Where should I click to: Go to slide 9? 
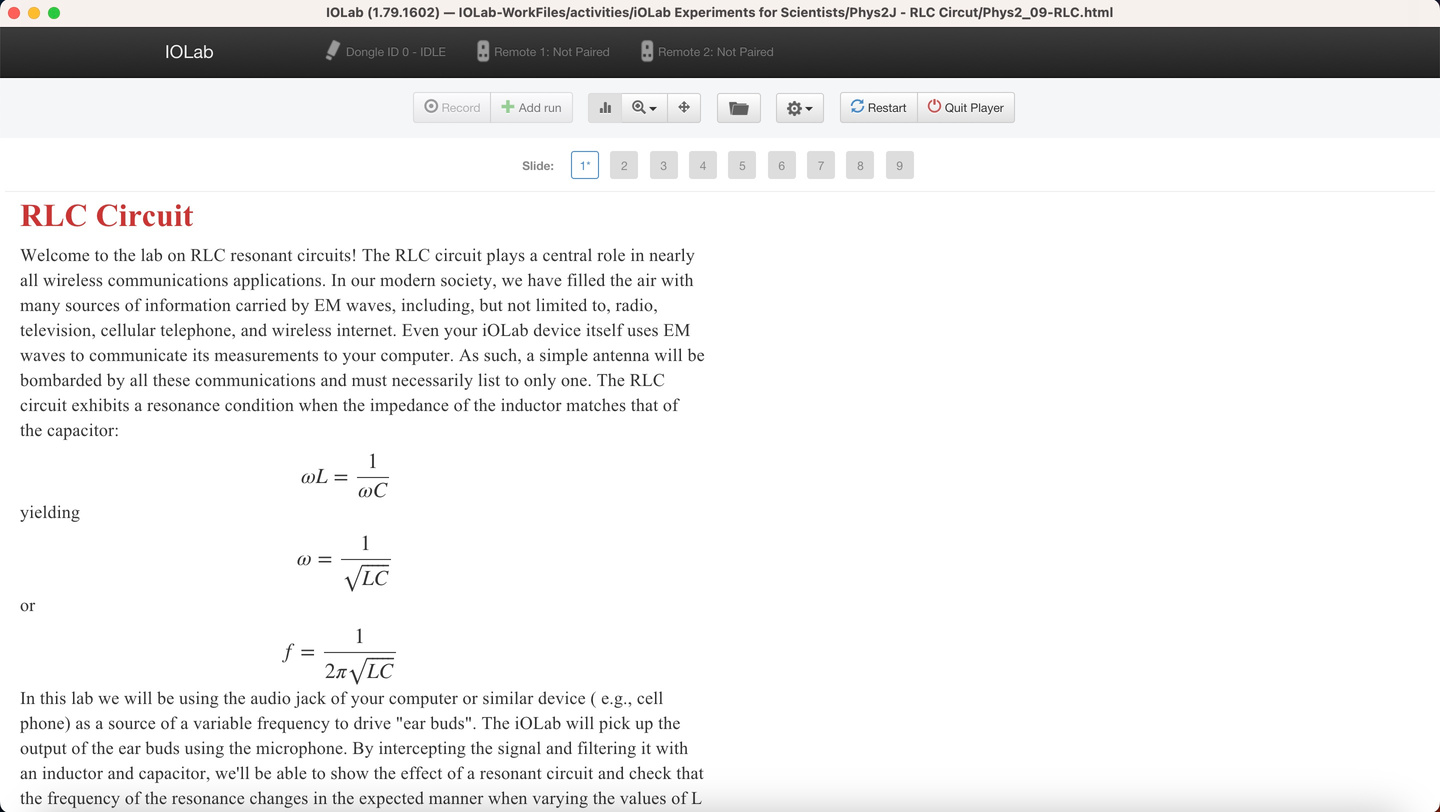900,166
